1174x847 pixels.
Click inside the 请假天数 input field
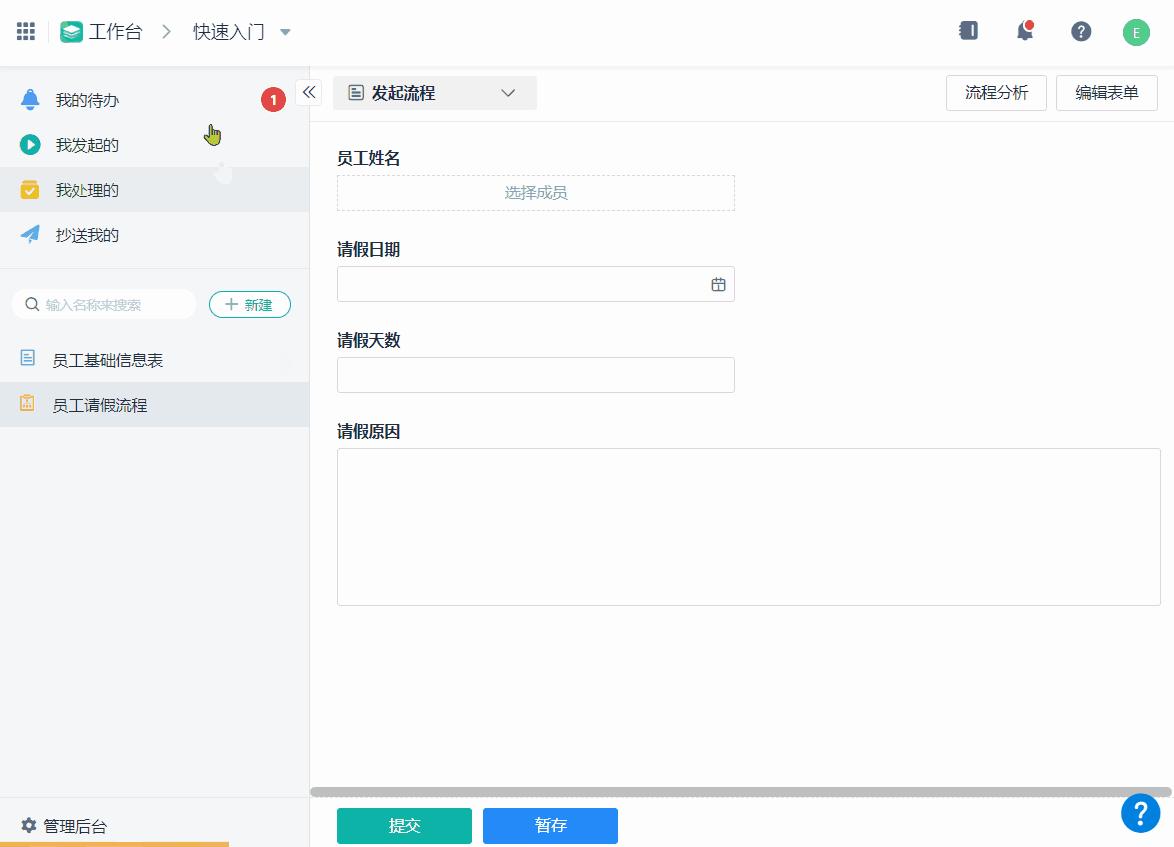535,374
